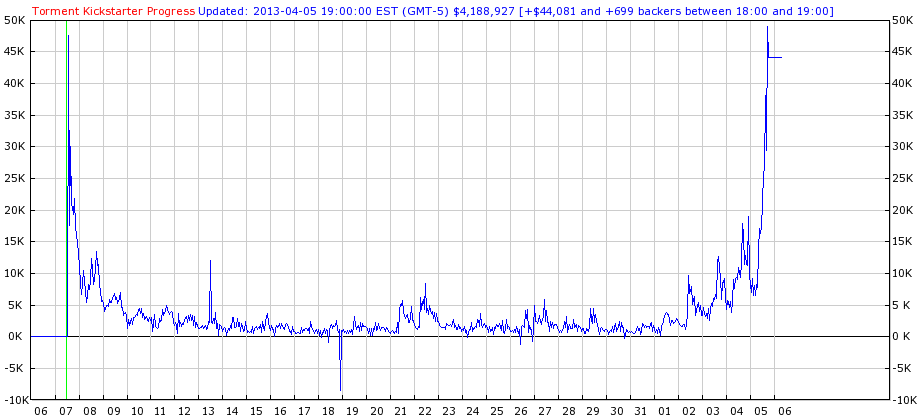Click the 01 date label on x-axis
Viewport: 920px width, 420px height.
point(664,411)
